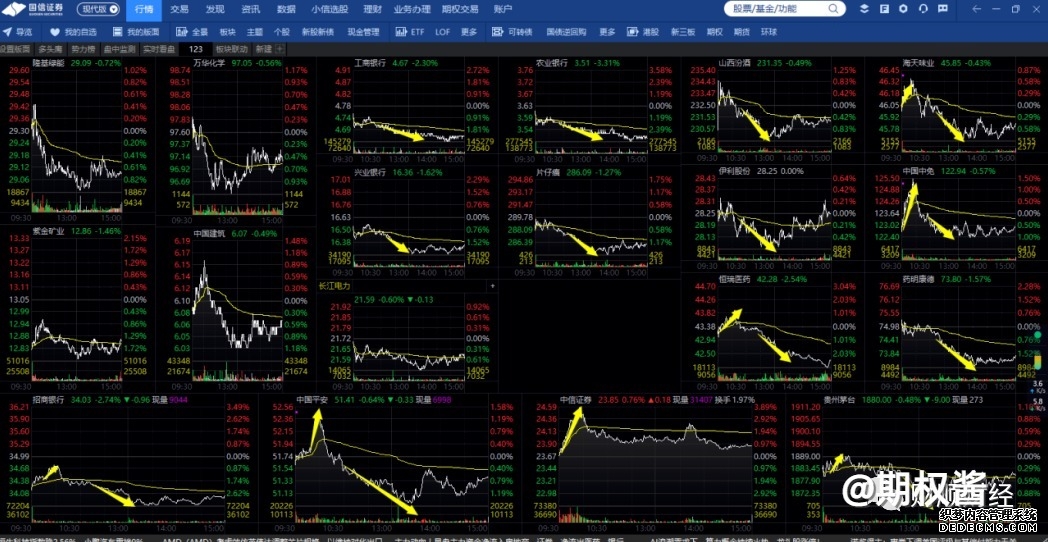
Task: Select LOF in the toolbar
Action: [x=442, y=31]
